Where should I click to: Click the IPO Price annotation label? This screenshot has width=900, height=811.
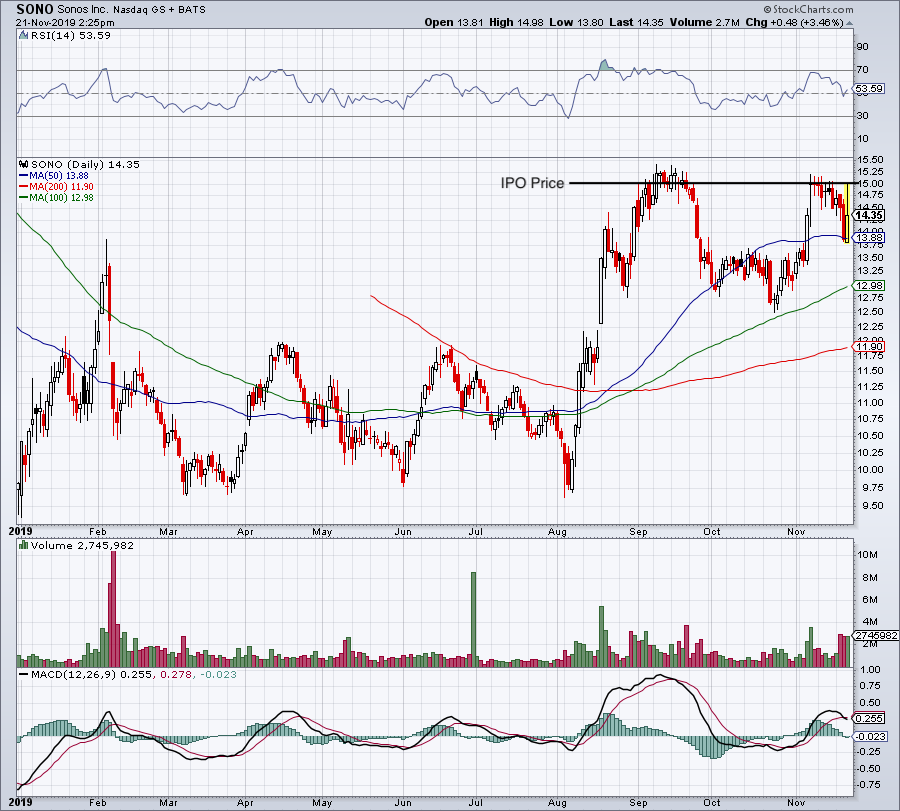click(532, 183)
